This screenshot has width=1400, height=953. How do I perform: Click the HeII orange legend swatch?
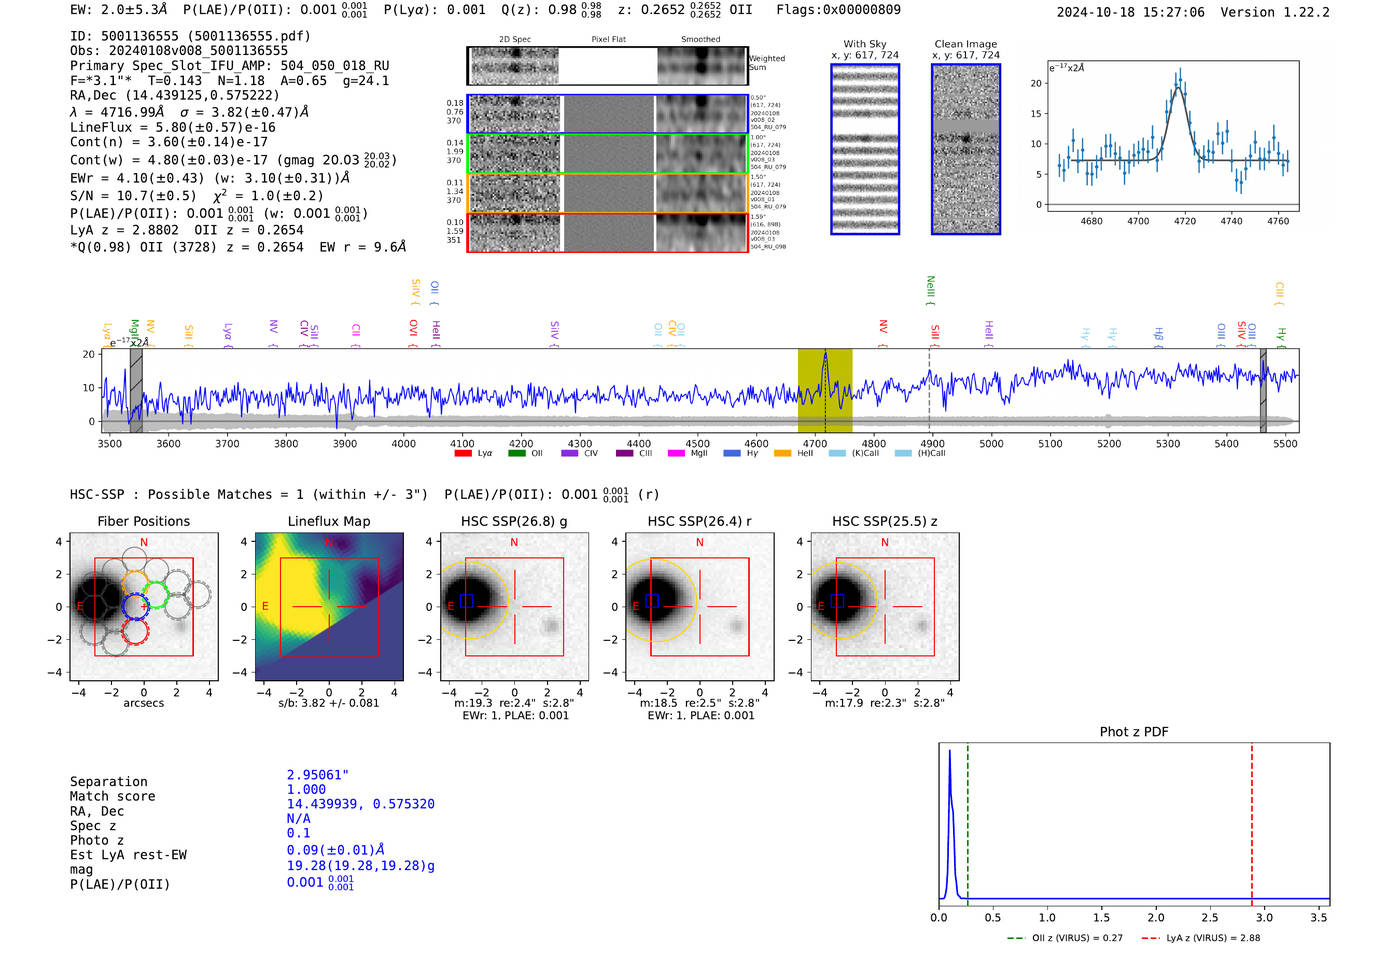pos(782,454)
